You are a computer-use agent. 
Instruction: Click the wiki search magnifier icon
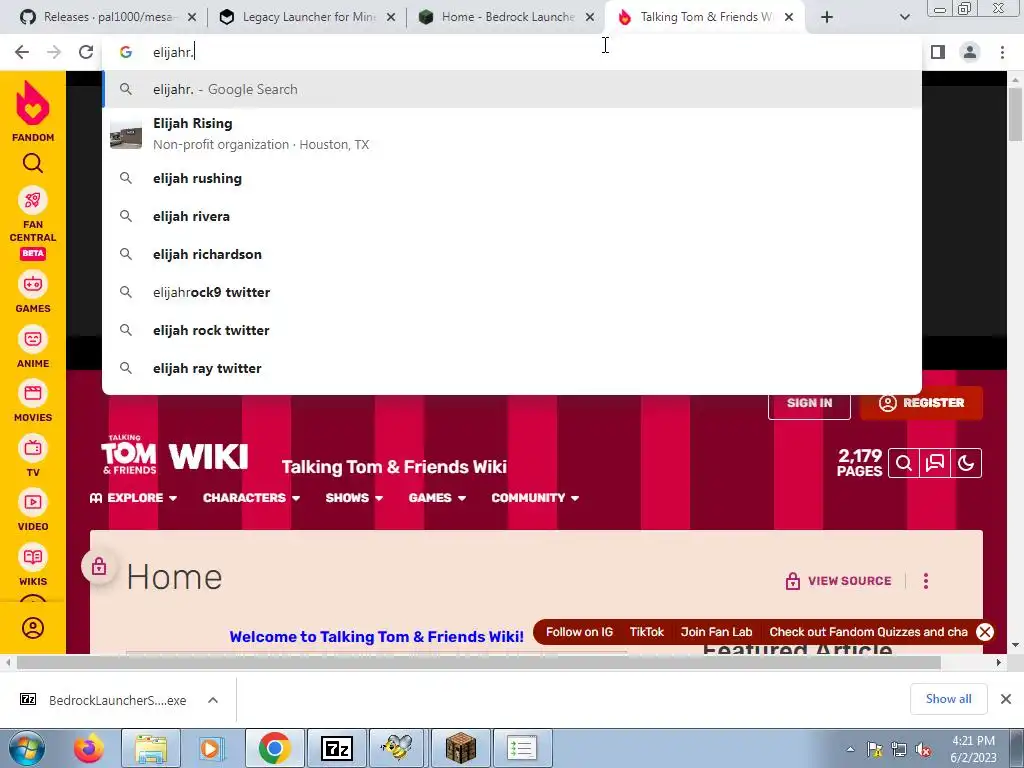pos(904,463)
